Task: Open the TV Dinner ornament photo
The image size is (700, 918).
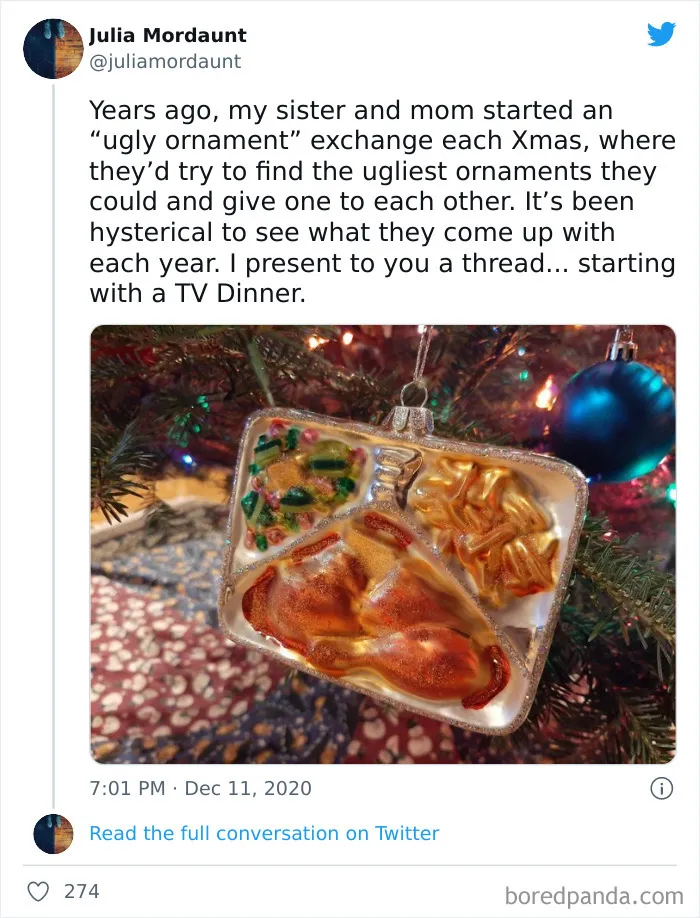Action: pos(383,544)
